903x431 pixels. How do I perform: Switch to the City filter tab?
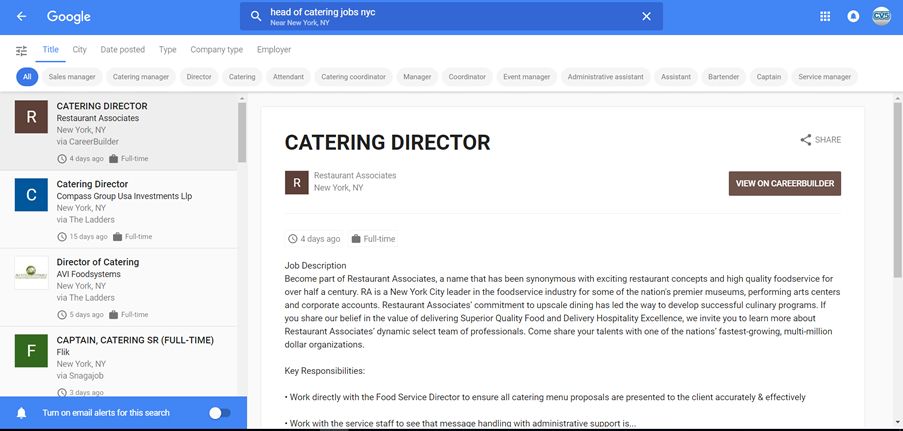(79, 50)
